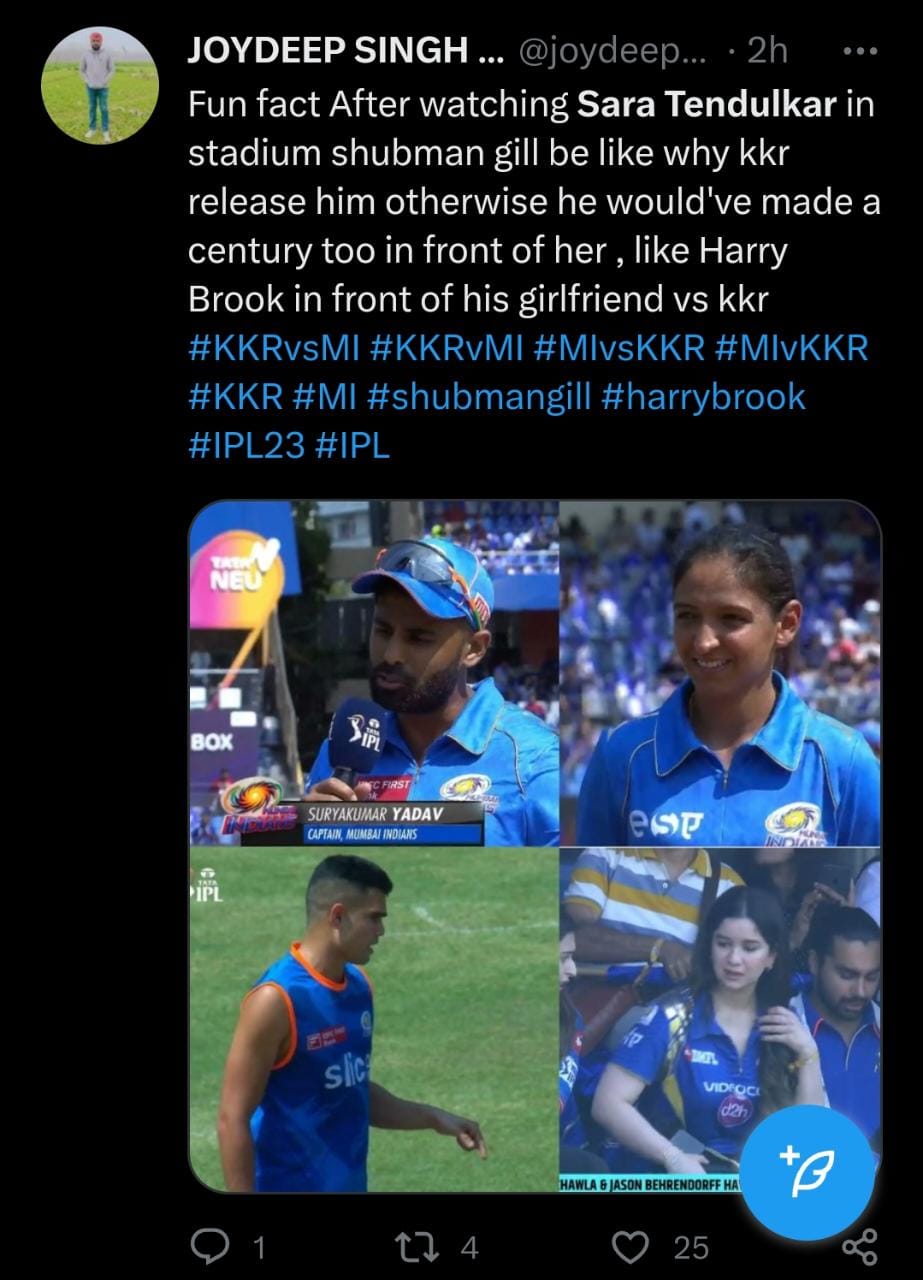
Task: Tap the #MIvKKR hashtag
Action: coord(792,348)
